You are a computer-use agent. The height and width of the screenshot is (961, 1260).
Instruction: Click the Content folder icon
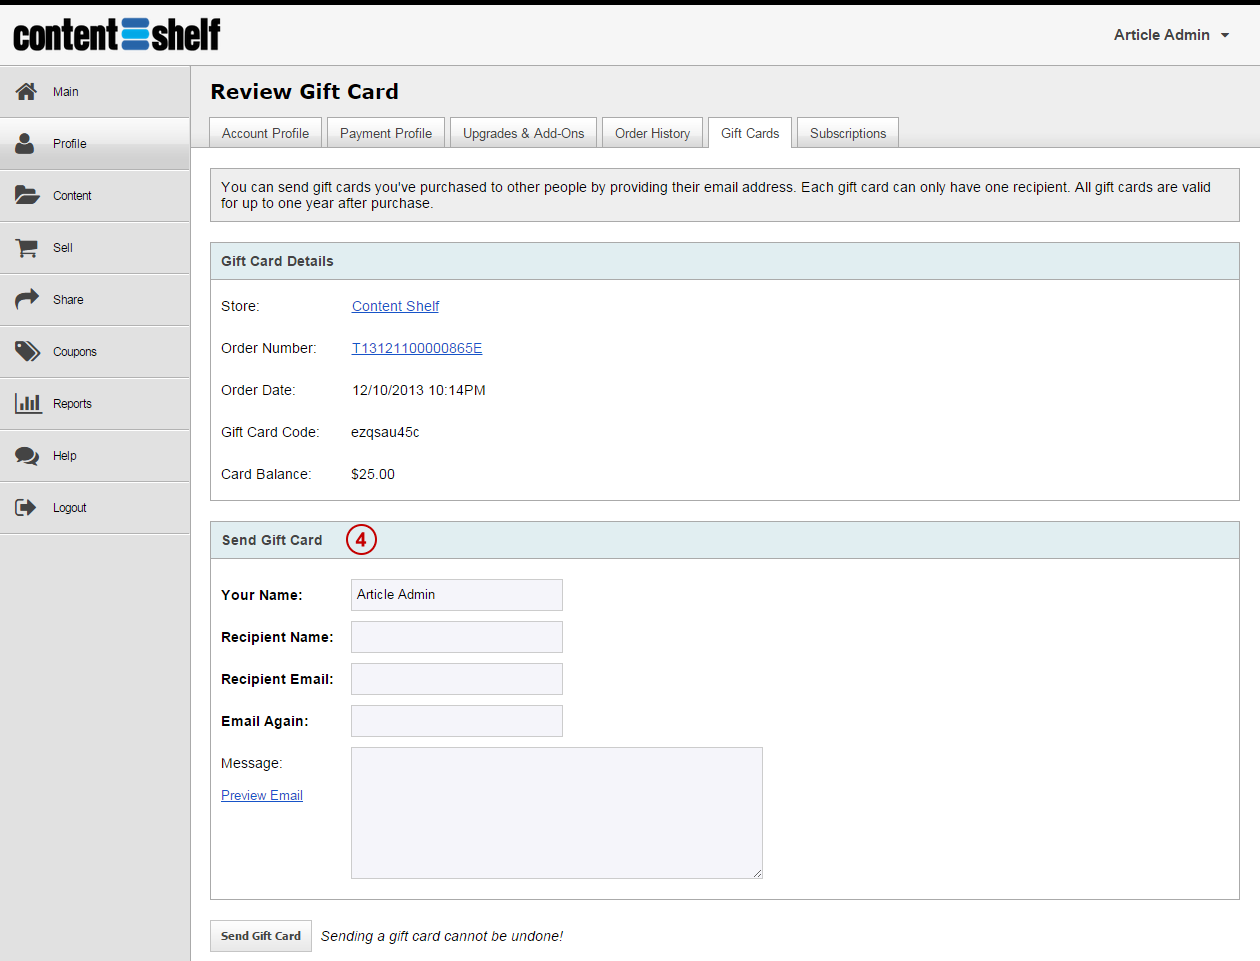(27, 195)
